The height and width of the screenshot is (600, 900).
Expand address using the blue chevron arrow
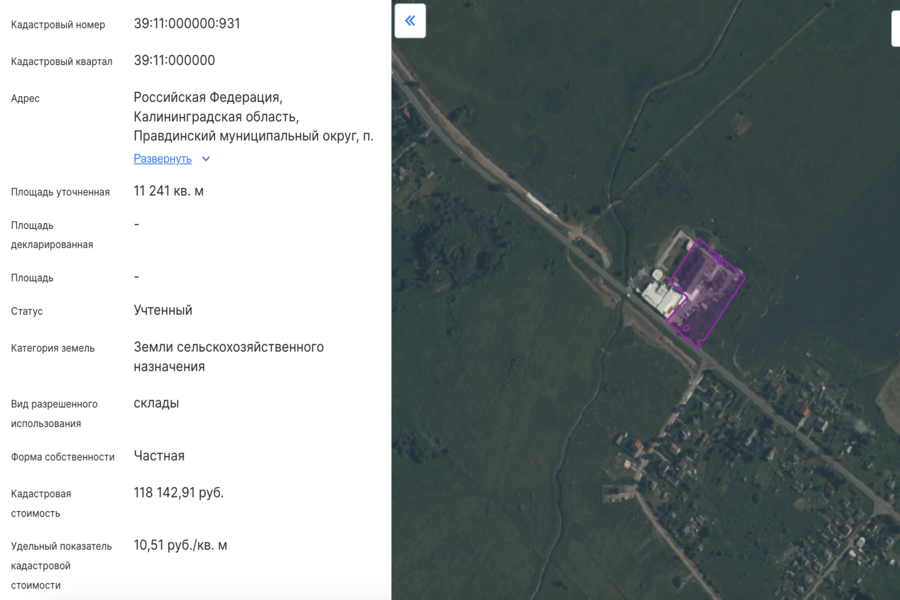point(206,159)
